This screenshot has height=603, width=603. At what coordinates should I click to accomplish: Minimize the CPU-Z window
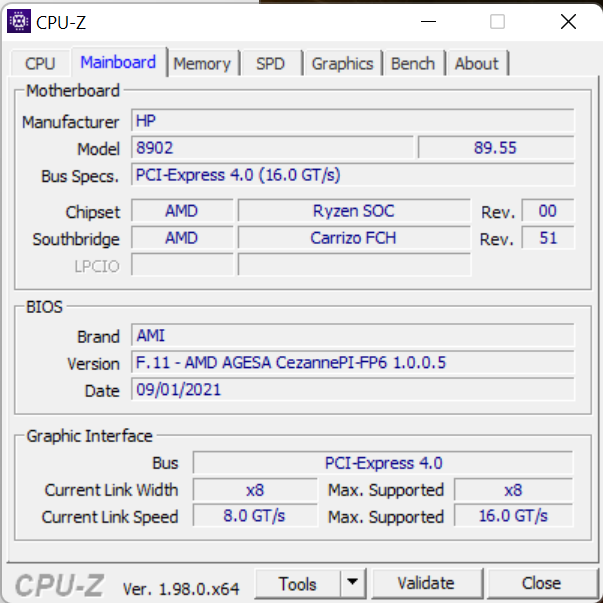pos(428,22)
